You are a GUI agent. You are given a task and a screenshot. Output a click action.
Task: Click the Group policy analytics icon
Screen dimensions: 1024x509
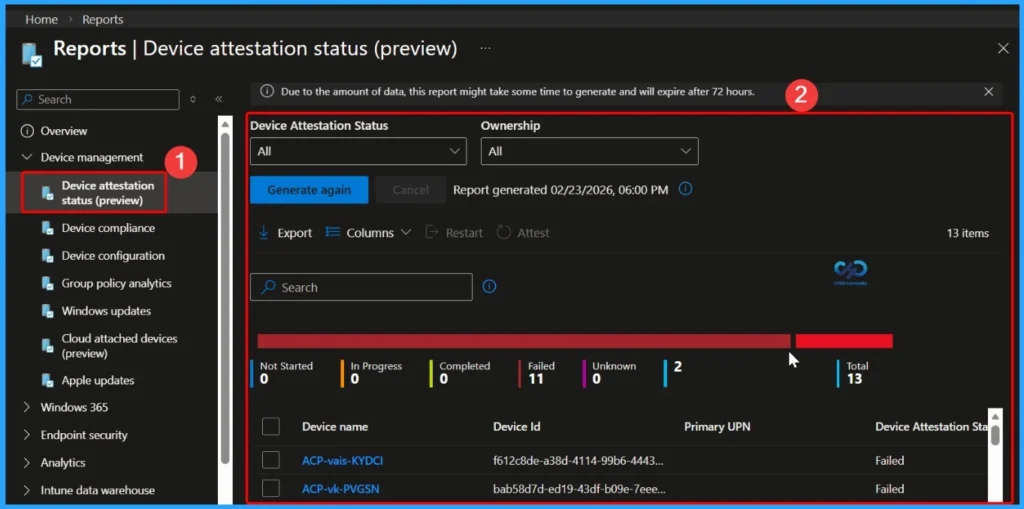point(47,284)
